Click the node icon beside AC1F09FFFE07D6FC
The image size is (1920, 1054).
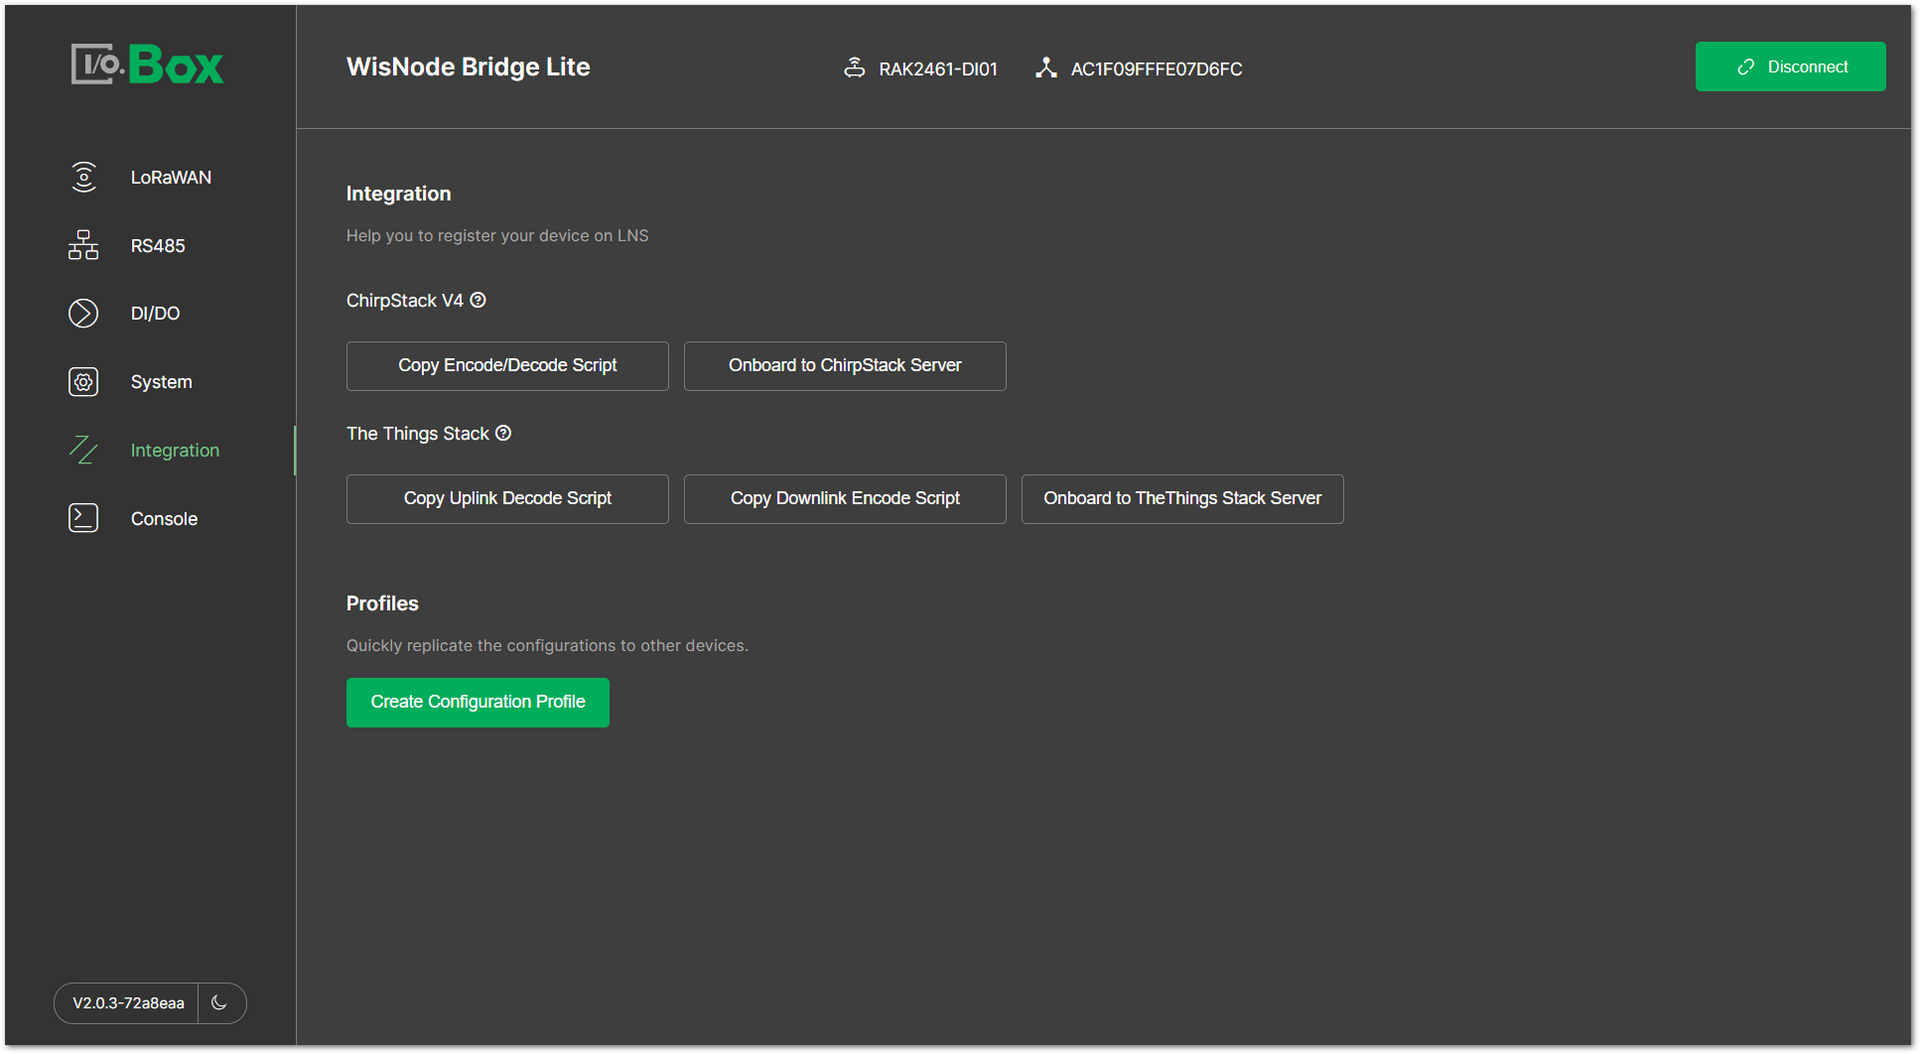(x=1046, y=68)
